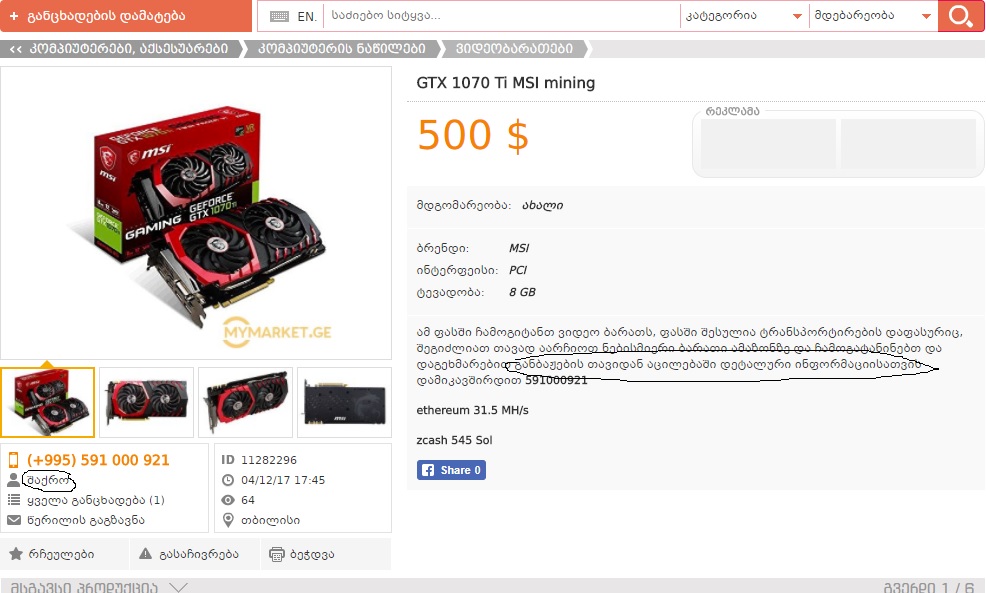Open the ვიდეობარათები breadcrumb
Image resolution: width=986 pixels, height=593 pixels.
point(514,49)
